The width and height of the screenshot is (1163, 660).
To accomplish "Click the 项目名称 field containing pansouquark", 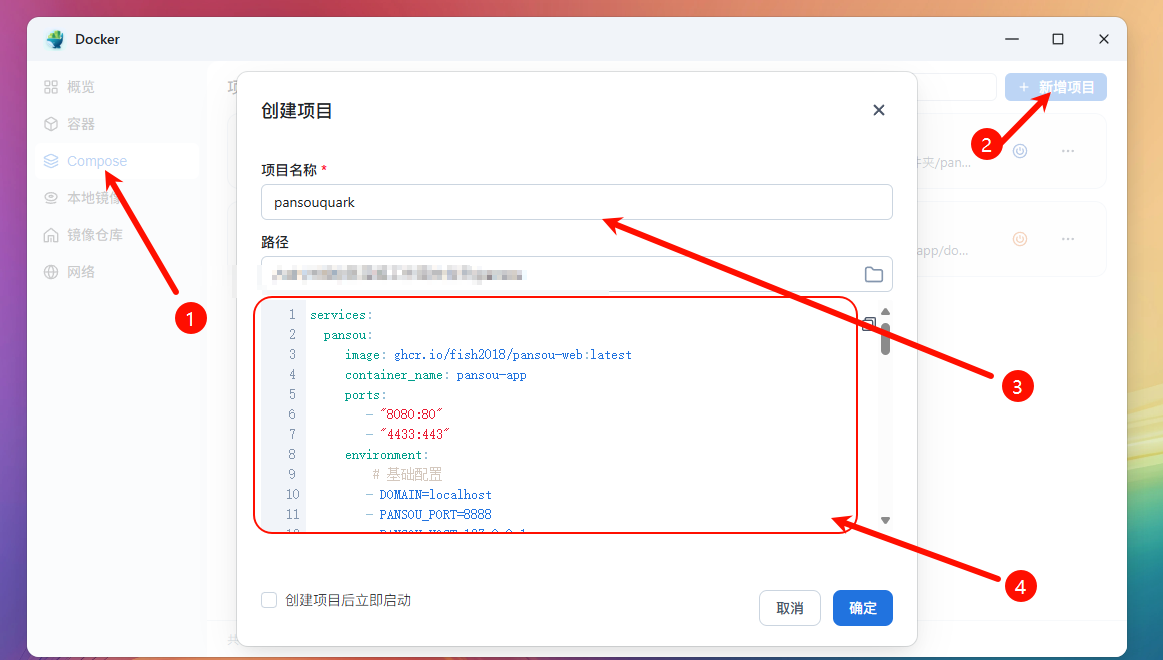I will (576, 202).
